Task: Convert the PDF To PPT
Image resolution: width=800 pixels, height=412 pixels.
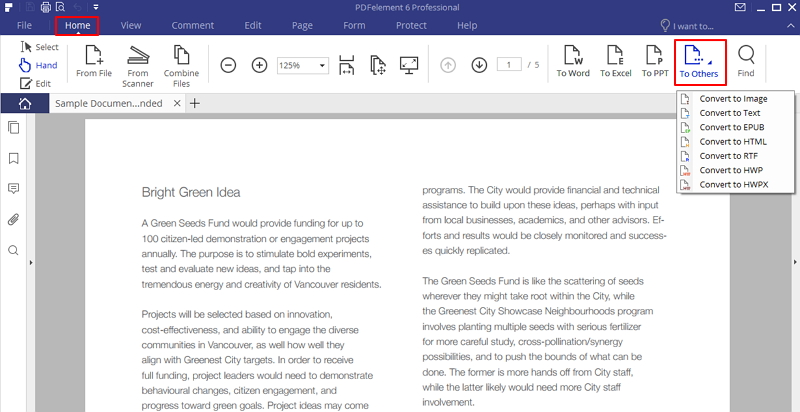Action: pyautogui.click(x=655, y=62)
